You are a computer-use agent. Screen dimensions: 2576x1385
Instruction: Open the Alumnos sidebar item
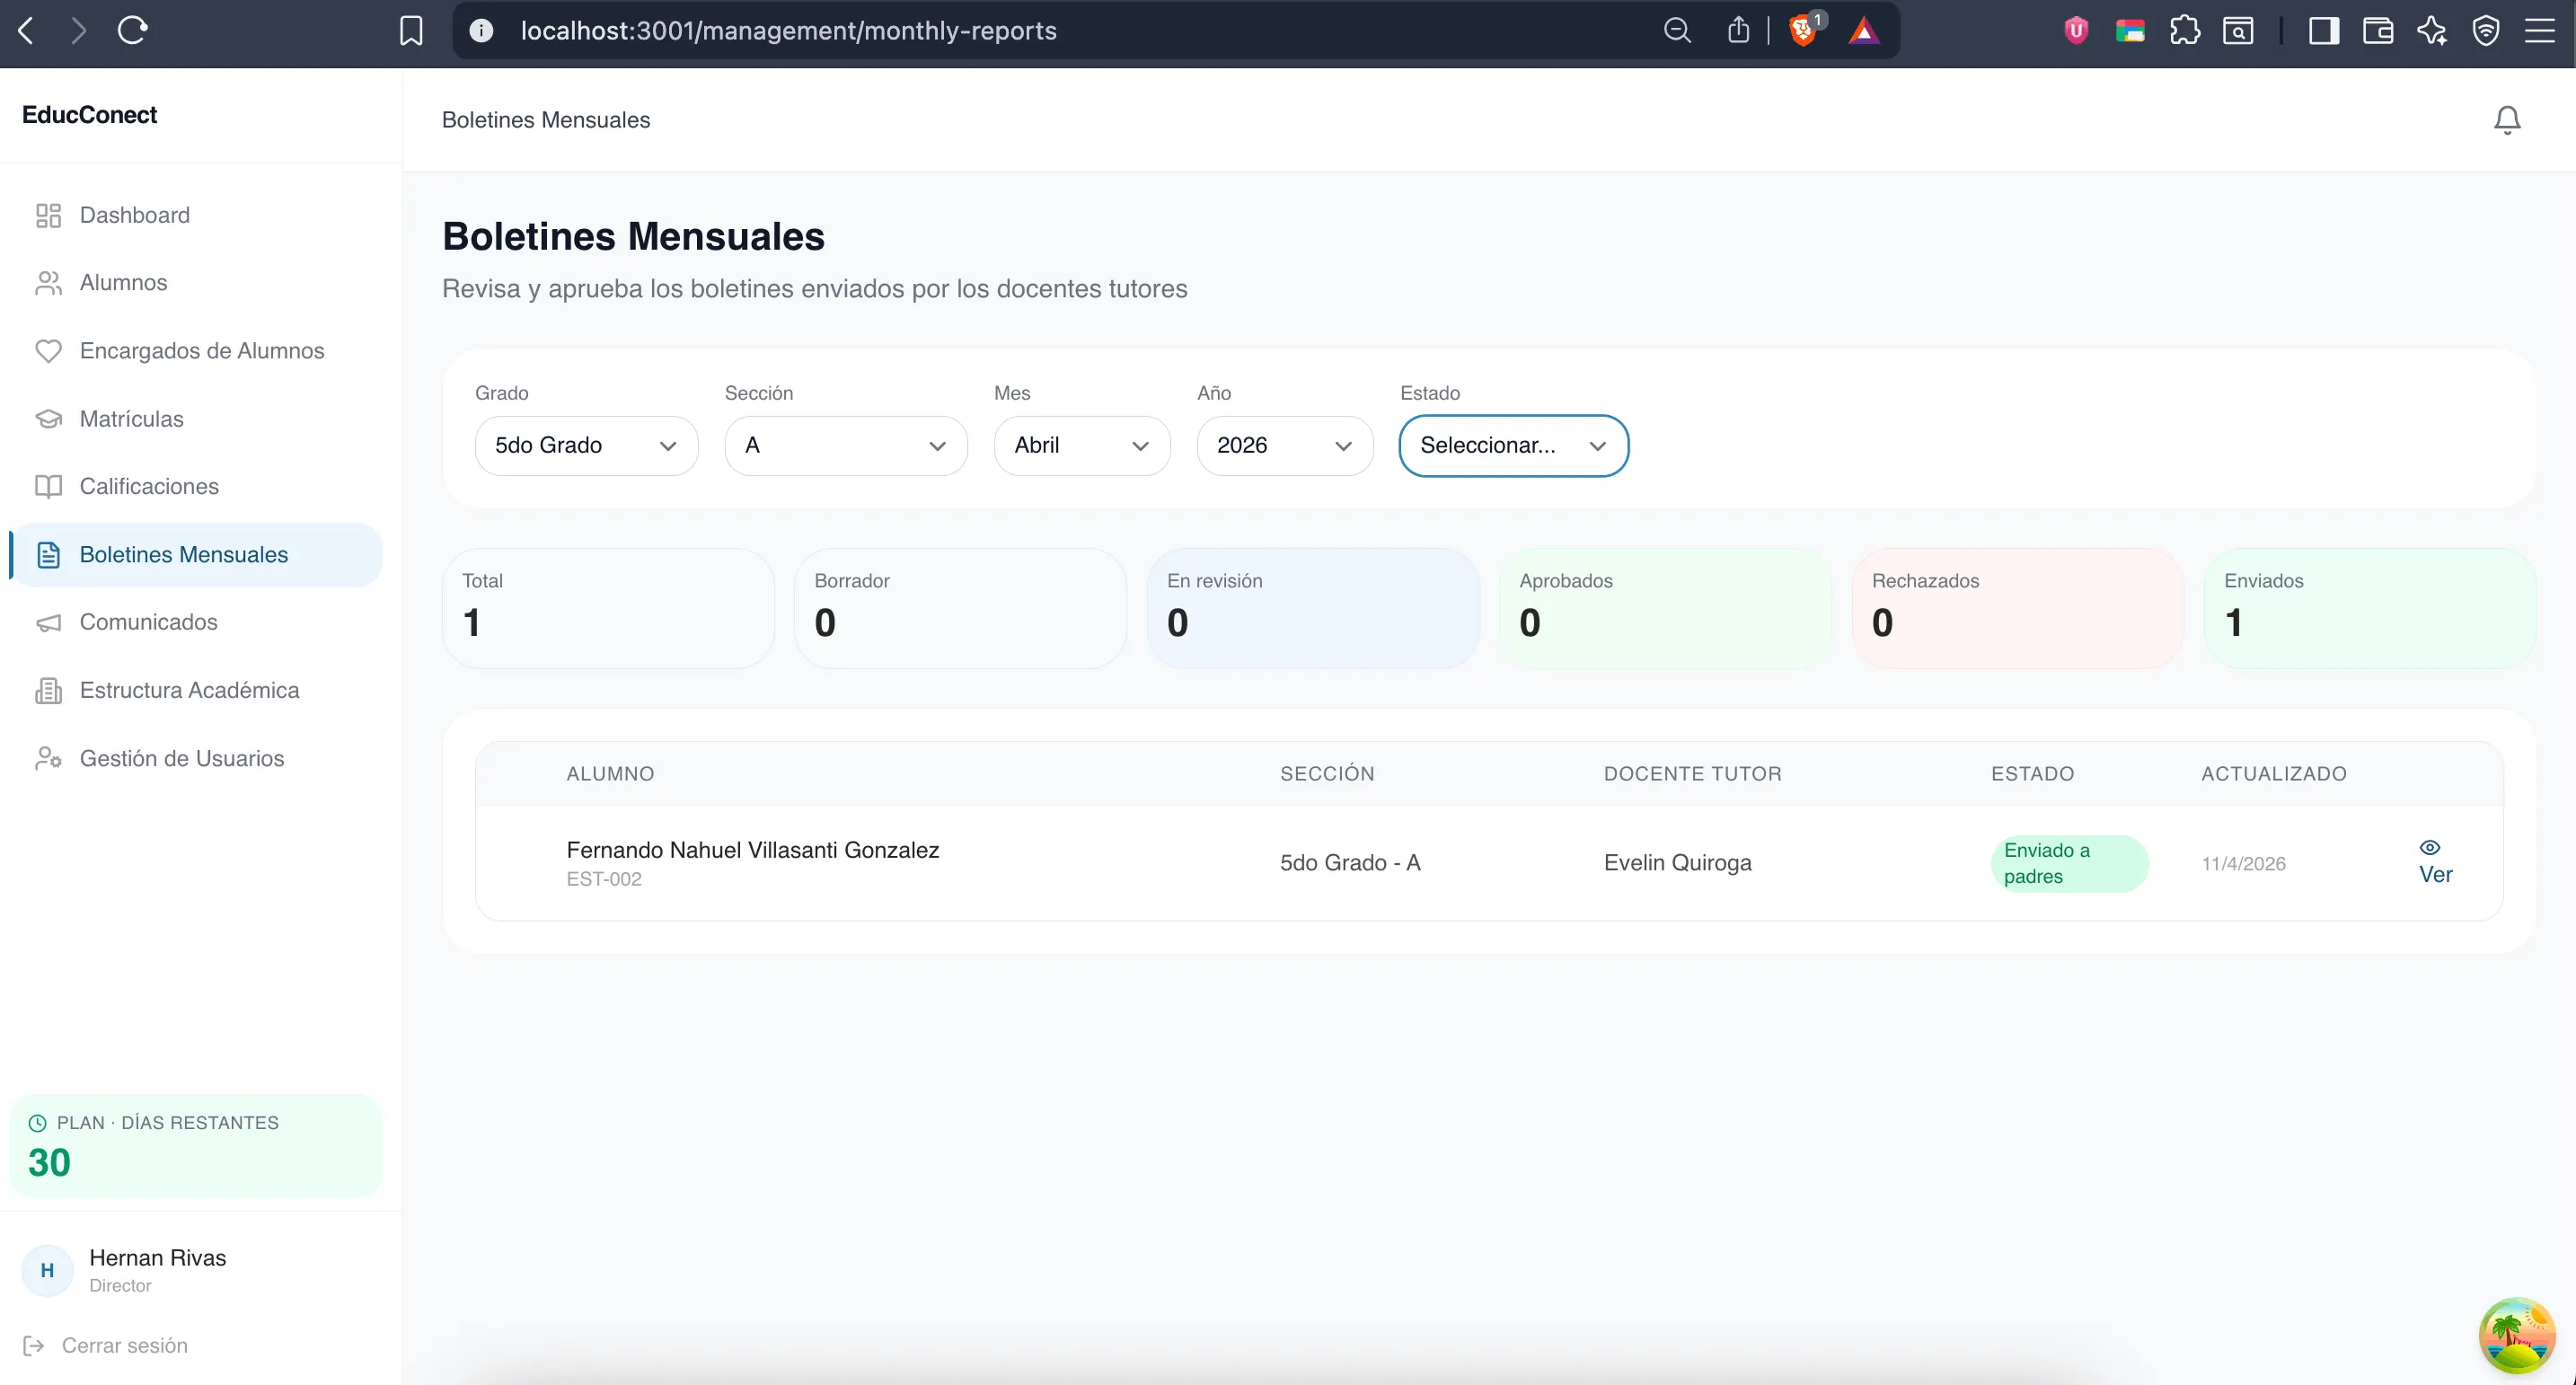(123, 283)
